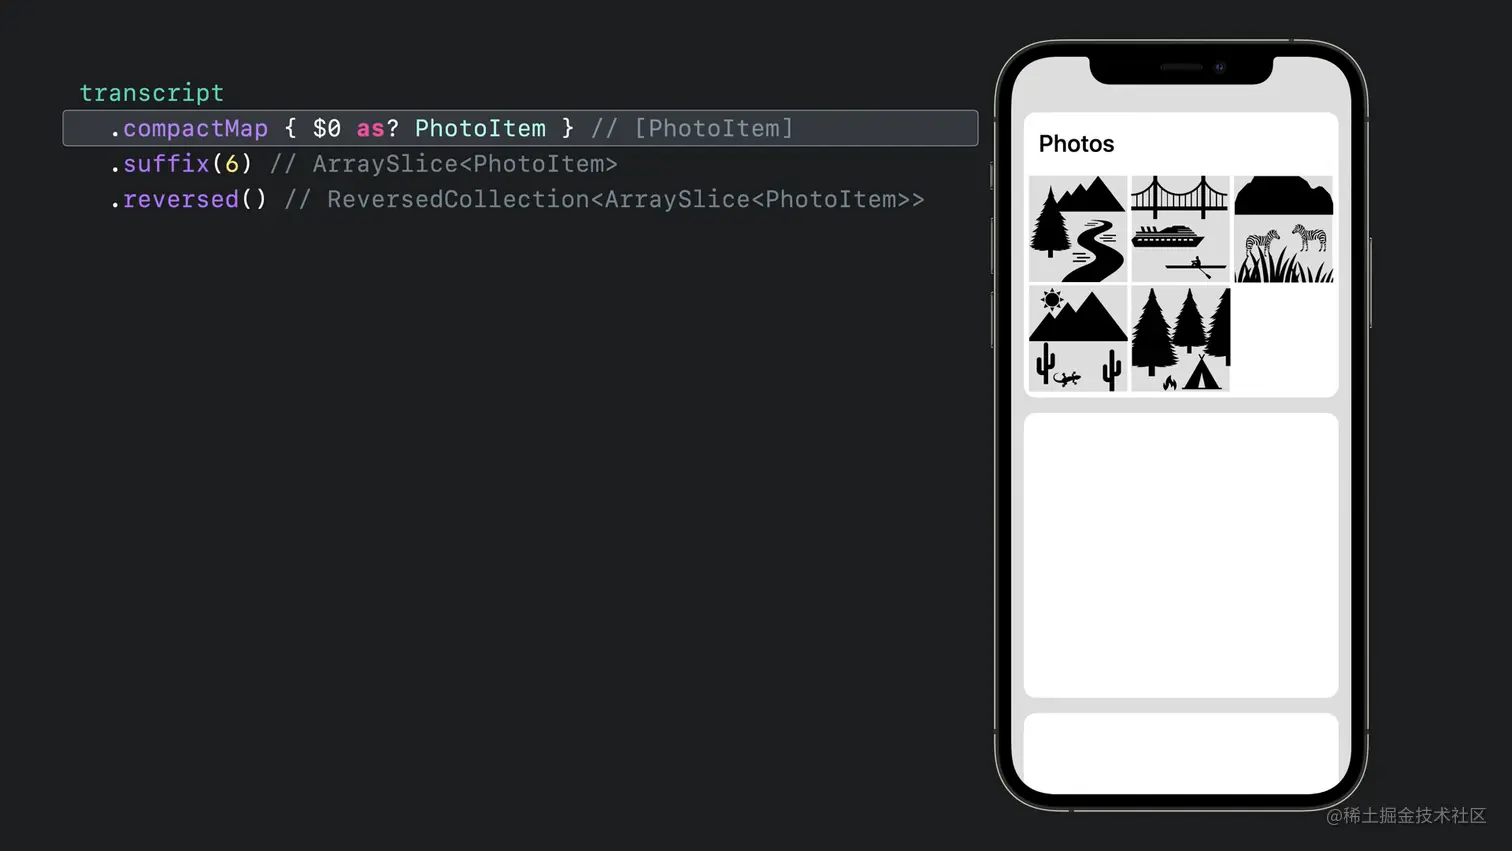Viewport: 1512px width, 851px height.
Task: Select the forest campsite tent photo
Action: [x=1180, y=339]
